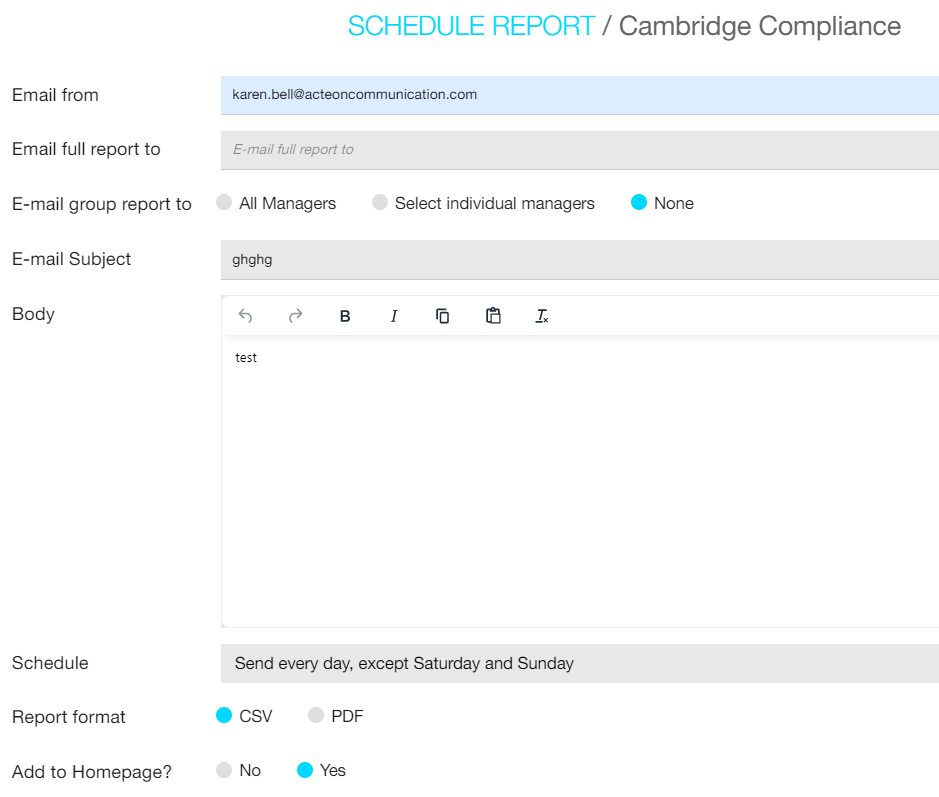
Task: Click the paste clipboard icon
Action: [x=493, y=316]
